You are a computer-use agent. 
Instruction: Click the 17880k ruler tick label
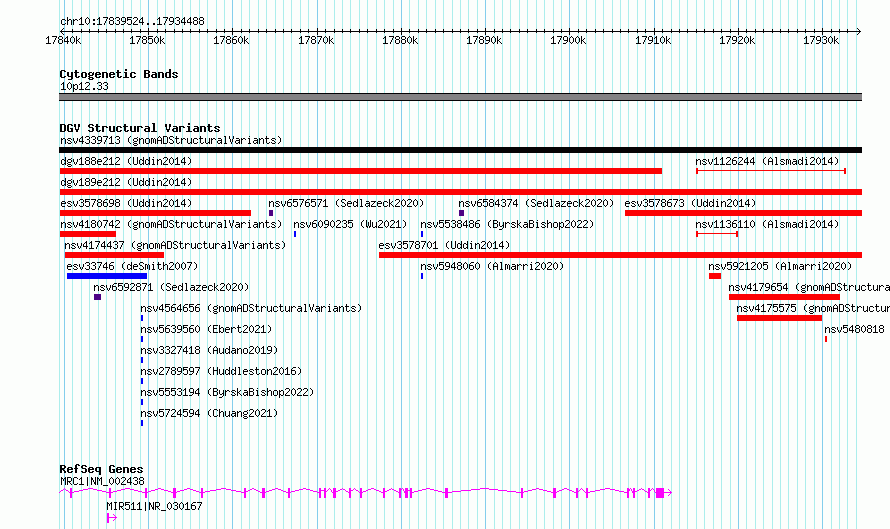[x=400, y=40]
